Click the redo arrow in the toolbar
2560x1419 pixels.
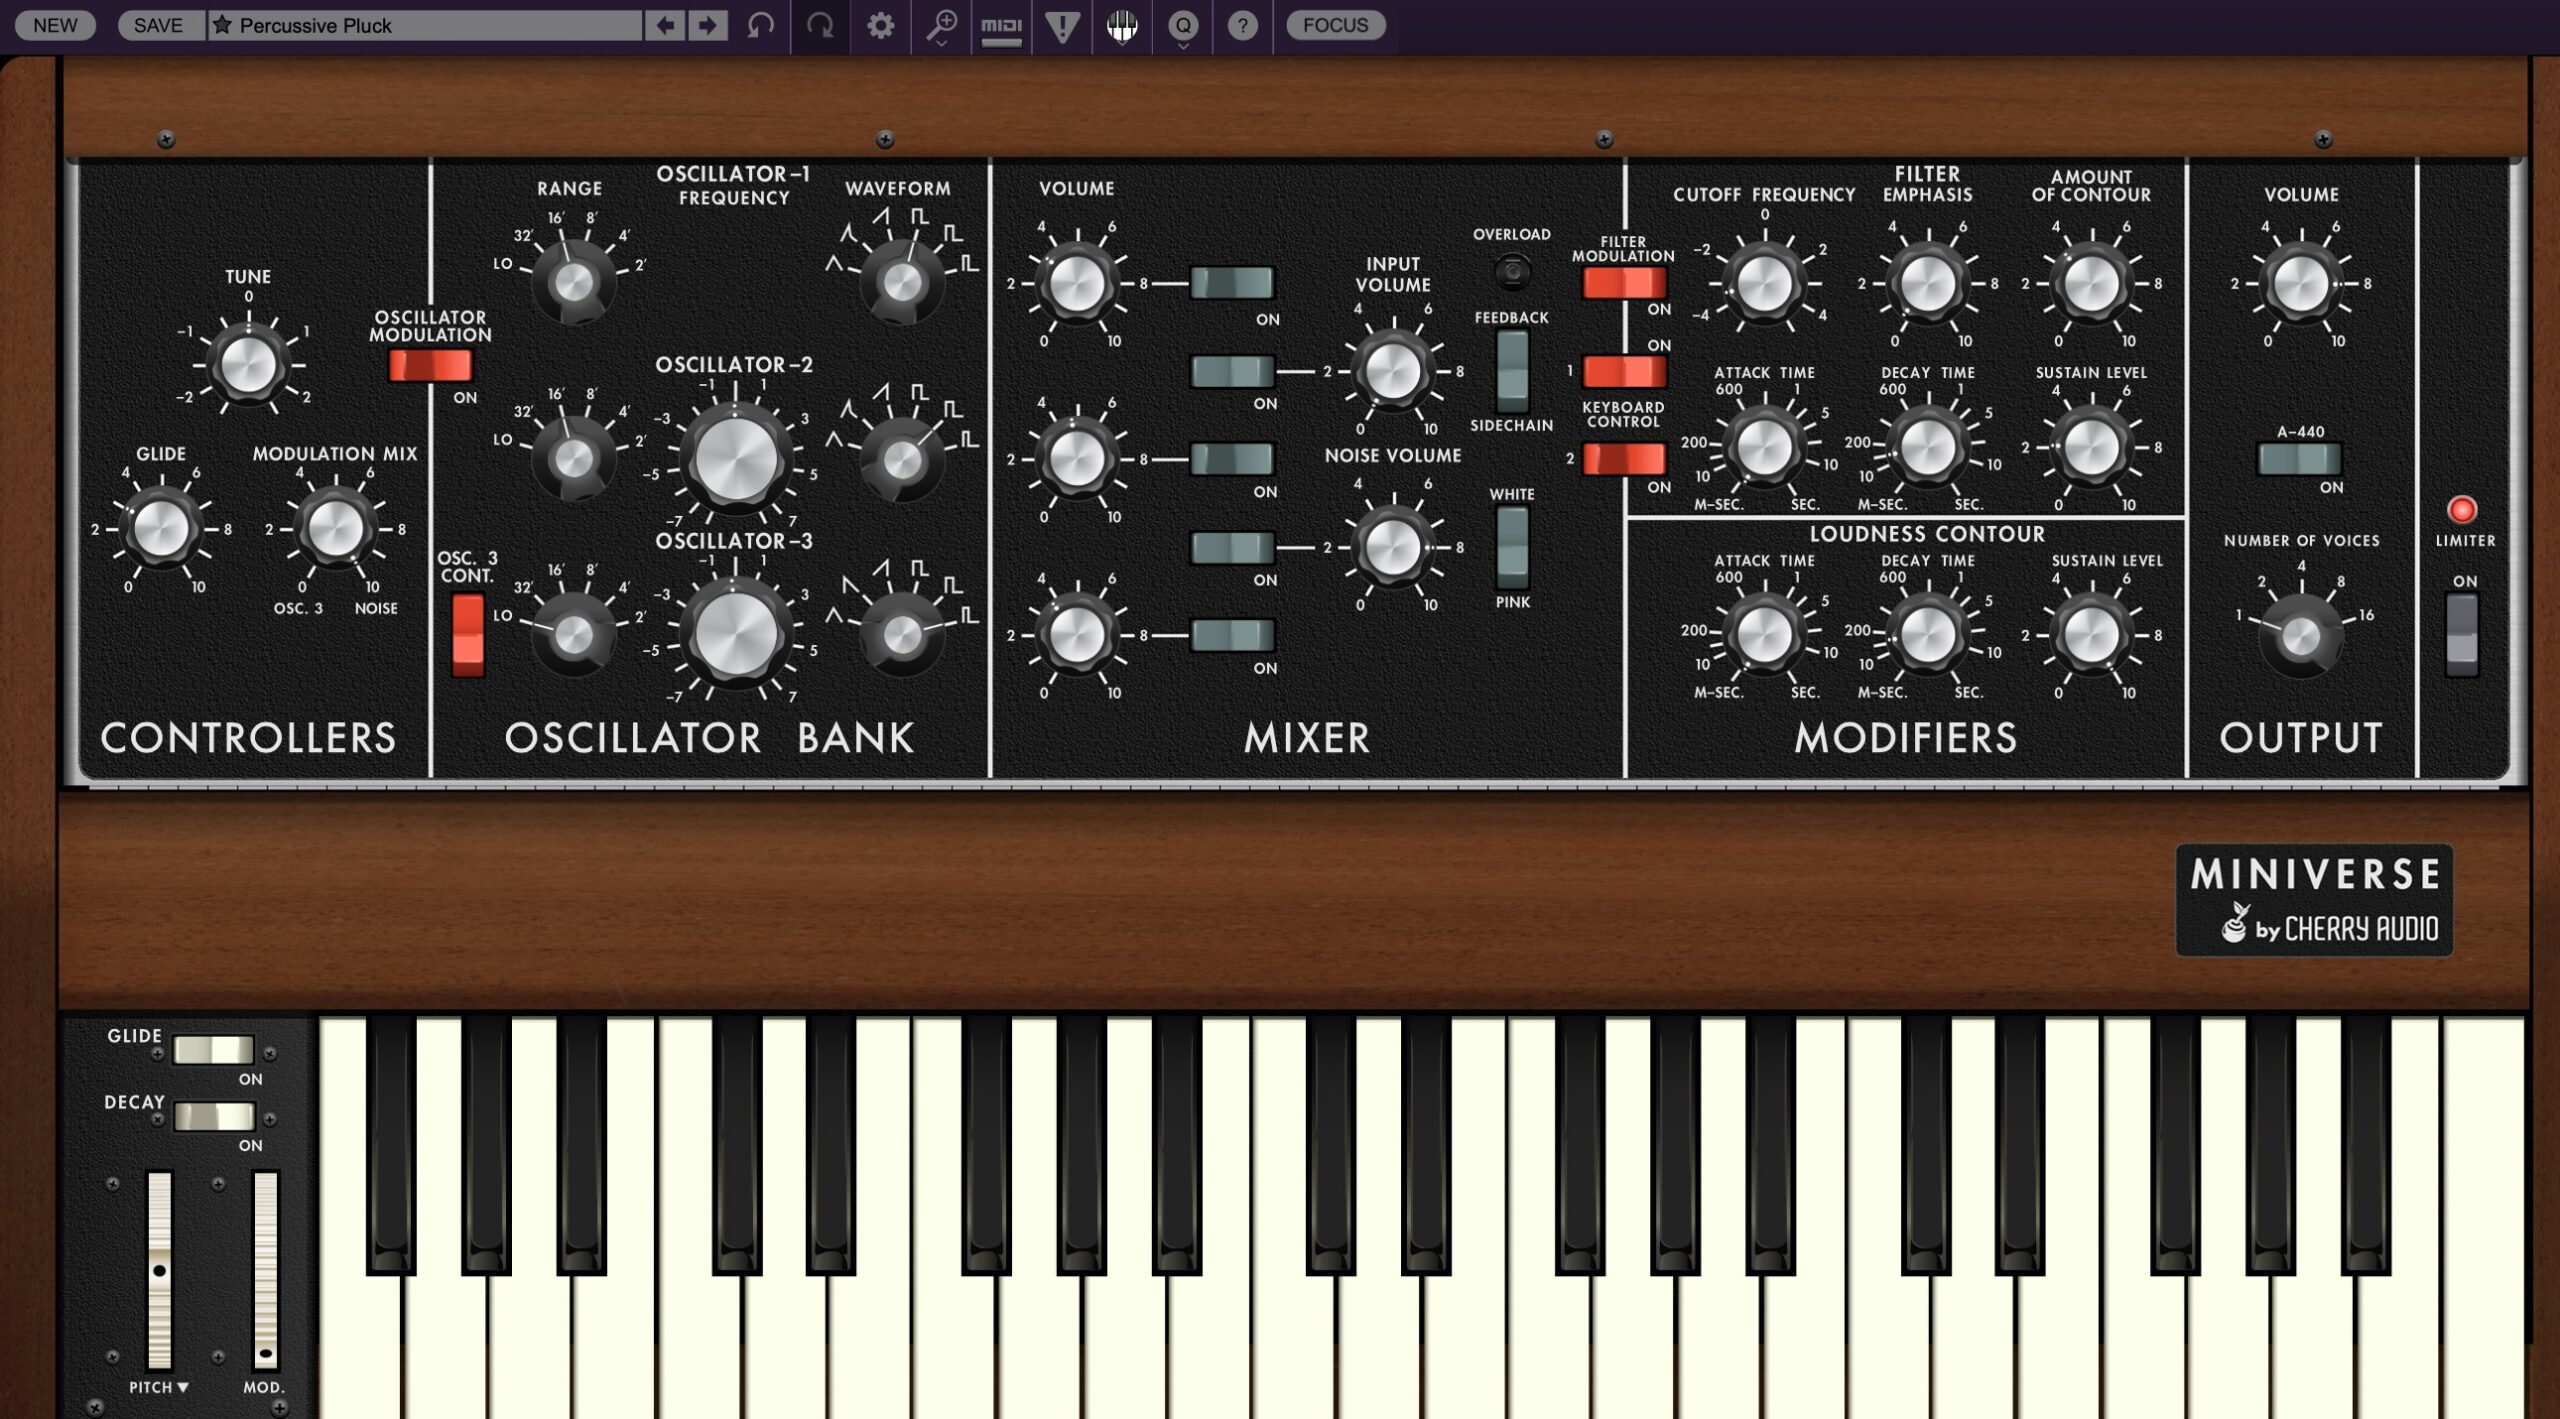click(x=818, y=26)
